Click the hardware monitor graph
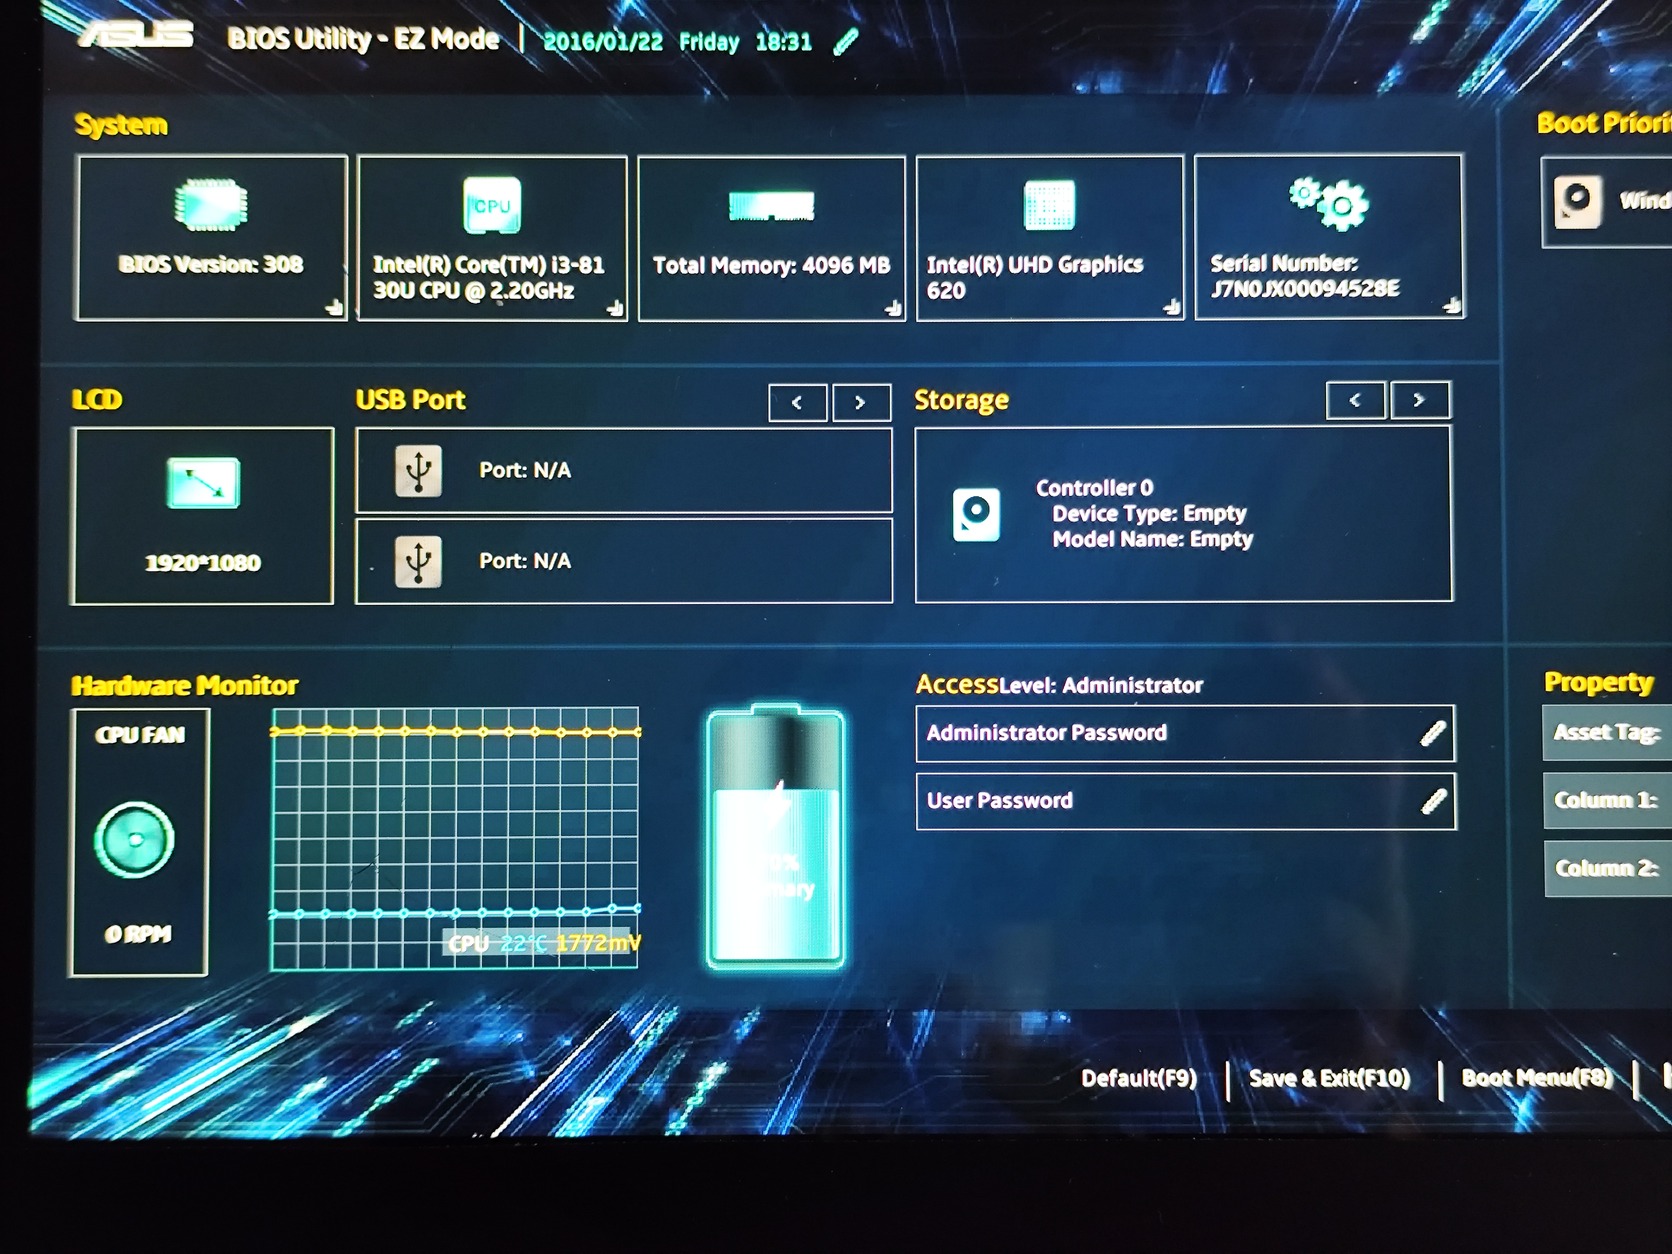The image size is (1672, 1254). click(x=455, y=839)
